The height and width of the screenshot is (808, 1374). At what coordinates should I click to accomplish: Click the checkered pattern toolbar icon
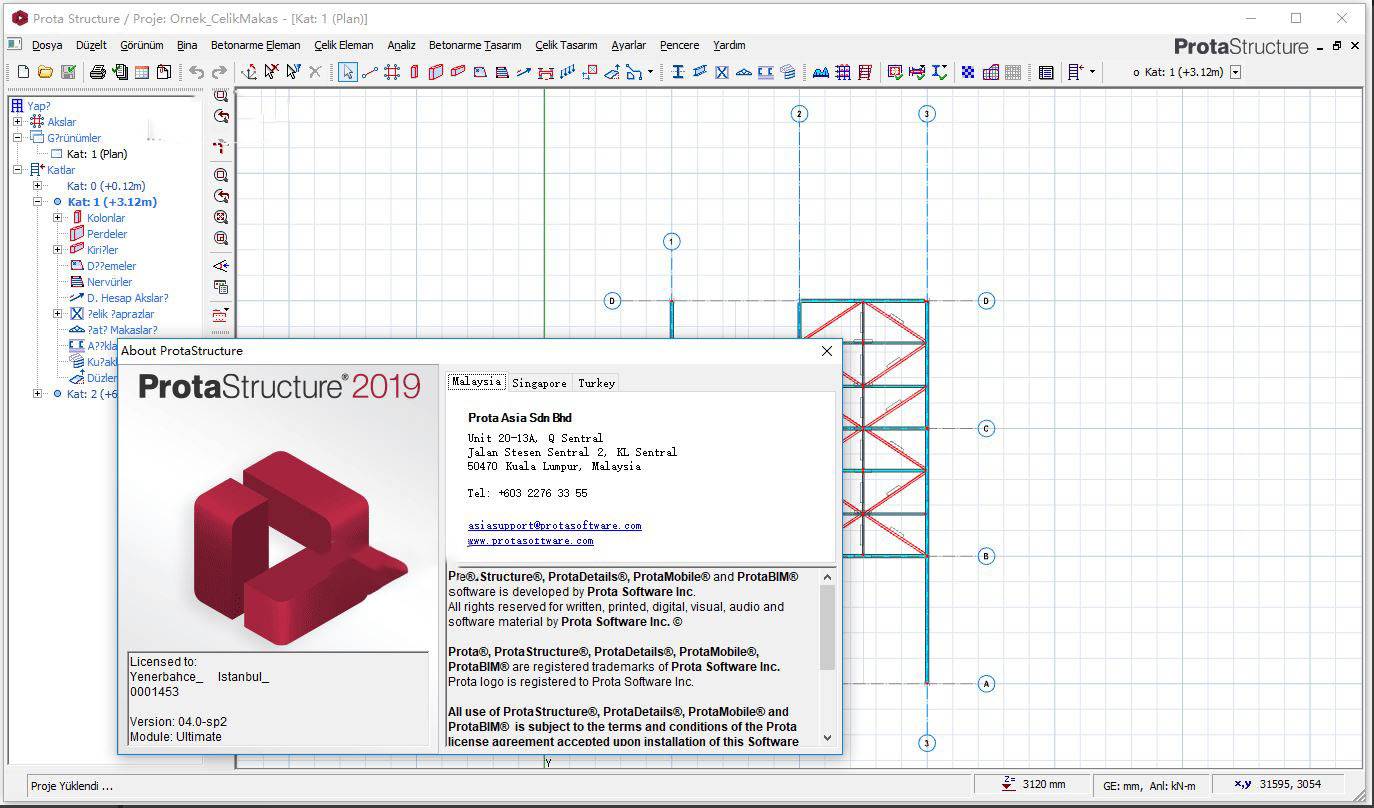coord(968,72)
